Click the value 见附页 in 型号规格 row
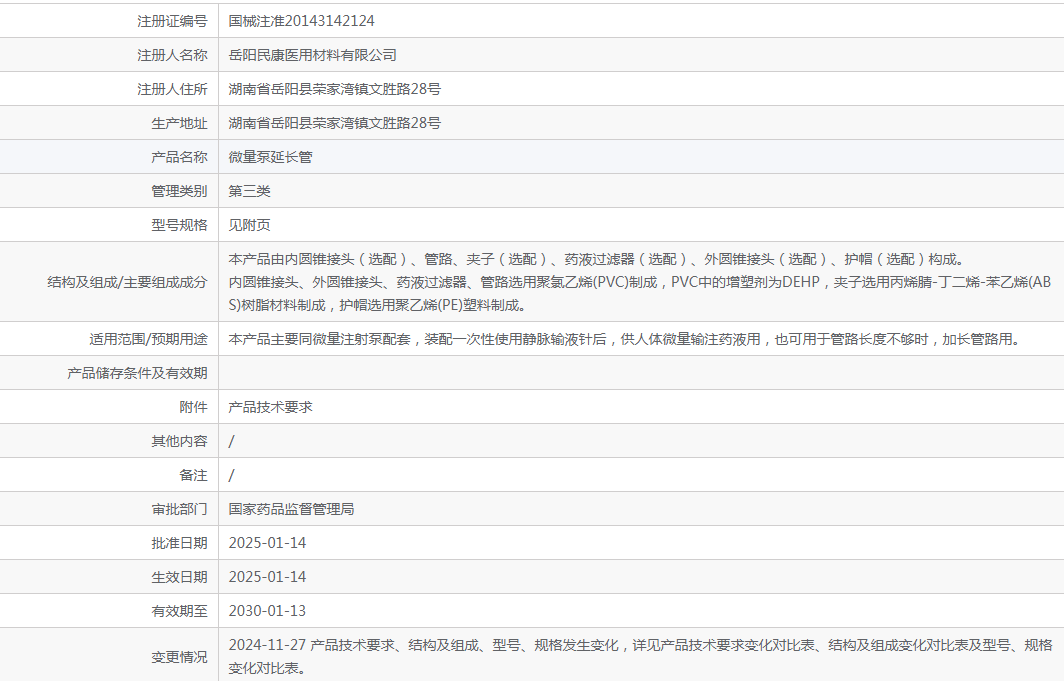The height and width of the screenshot is (681, 1064). tap(249, 225)
